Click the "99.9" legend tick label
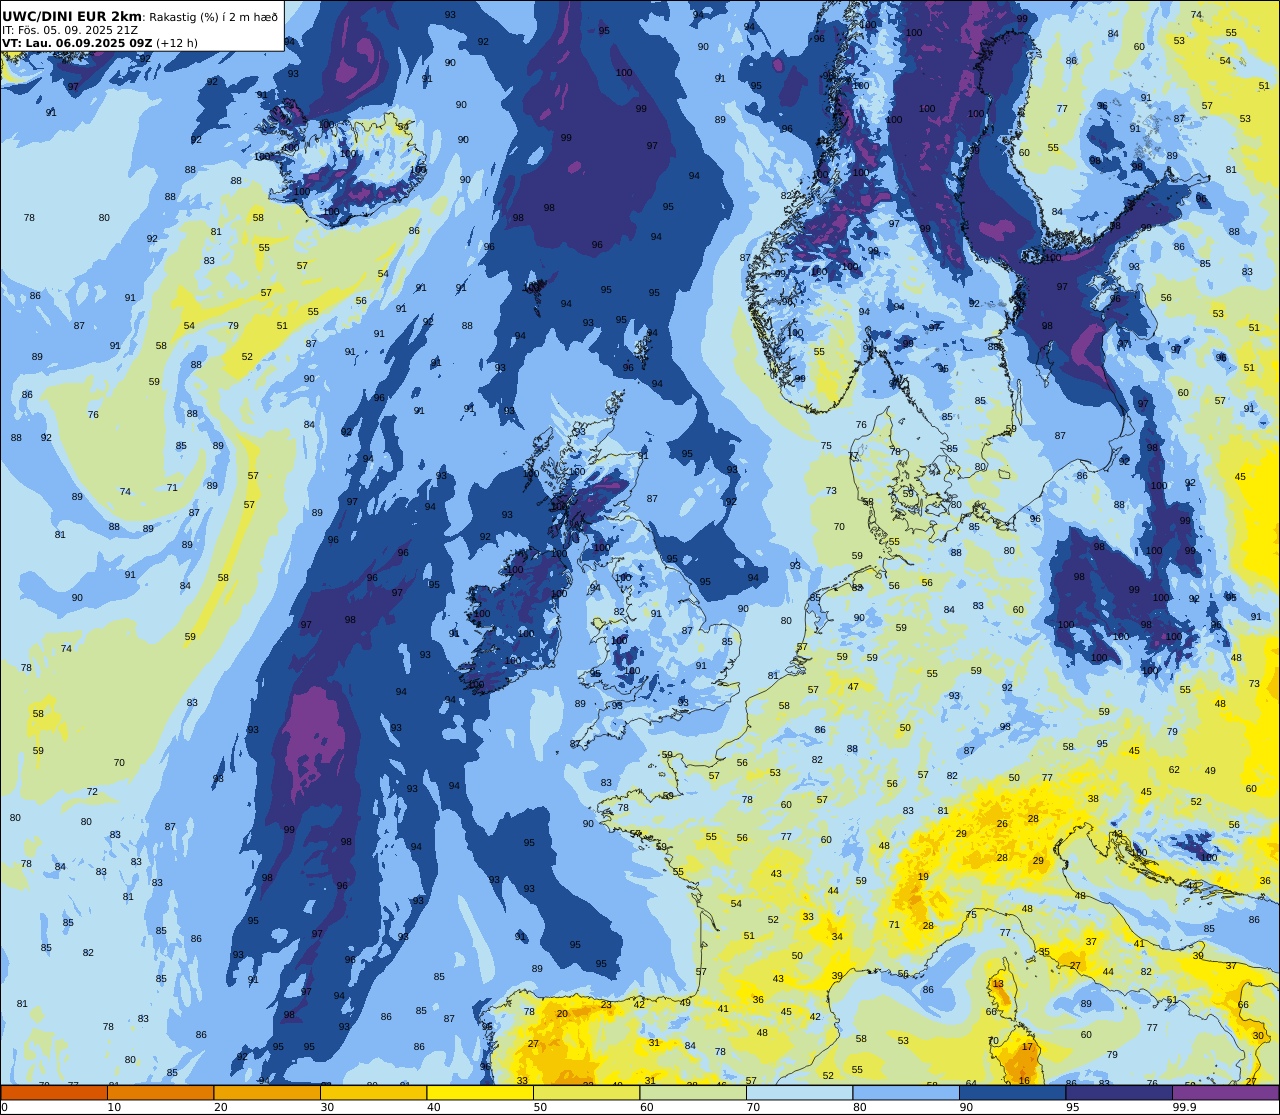The height and width of the screenshot is (1115, 1280). pos(1185,1107)
